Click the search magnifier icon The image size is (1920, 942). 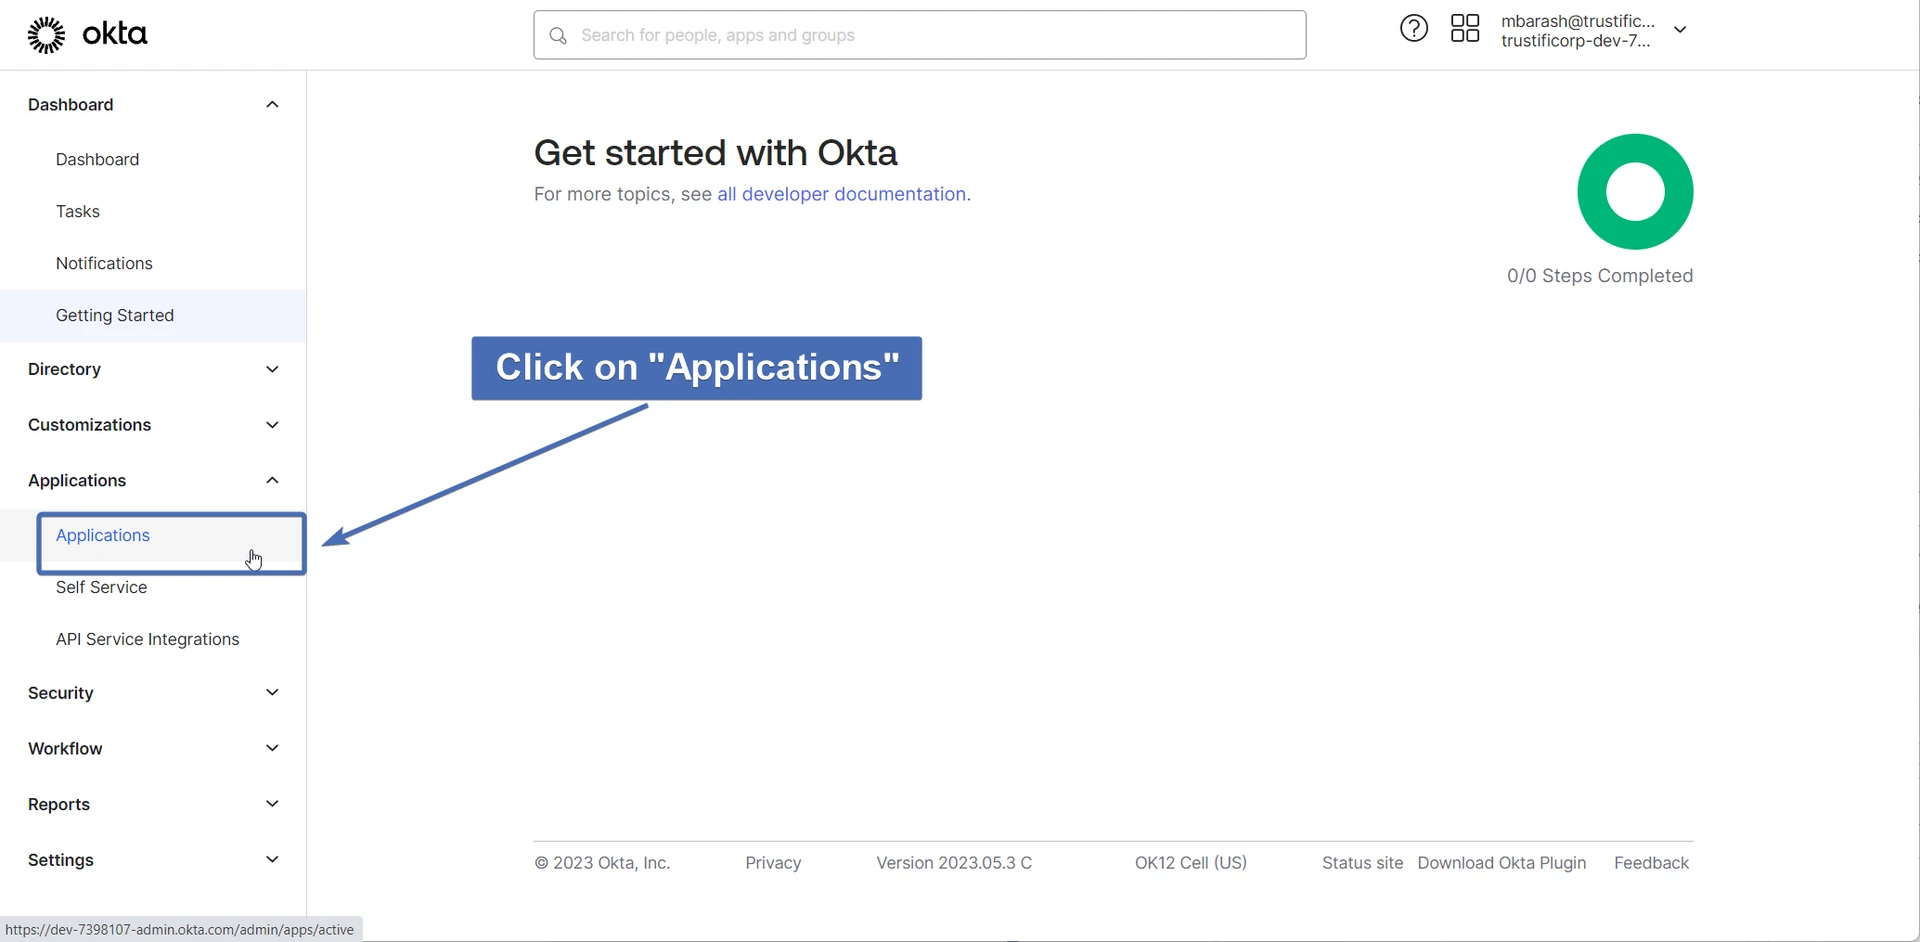click(x=558, y=36)
